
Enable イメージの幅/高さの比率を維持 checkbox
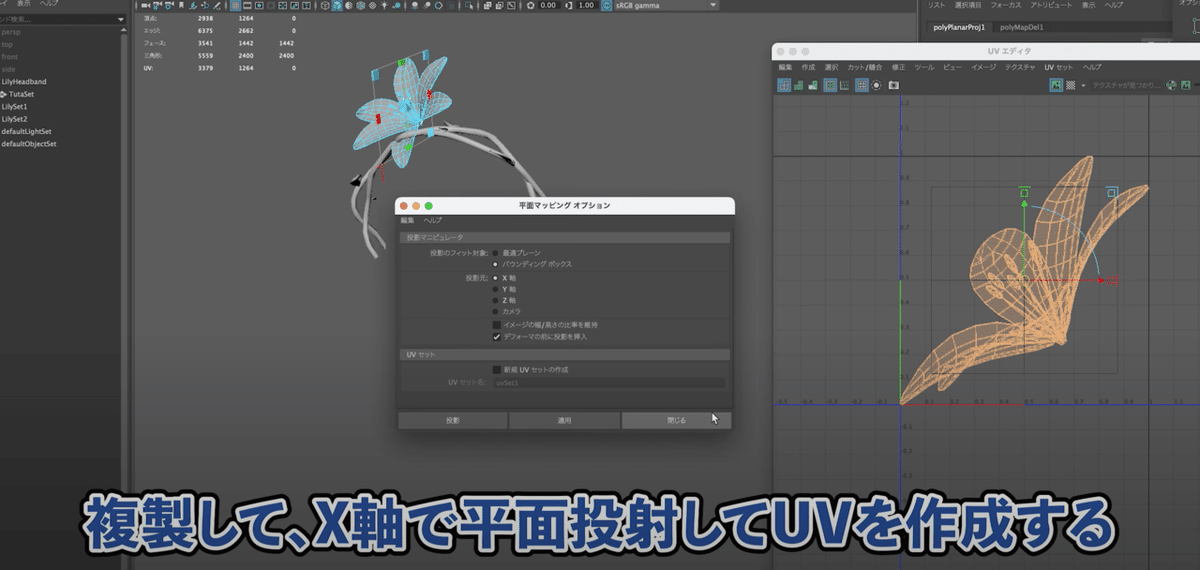click(497, 325)
